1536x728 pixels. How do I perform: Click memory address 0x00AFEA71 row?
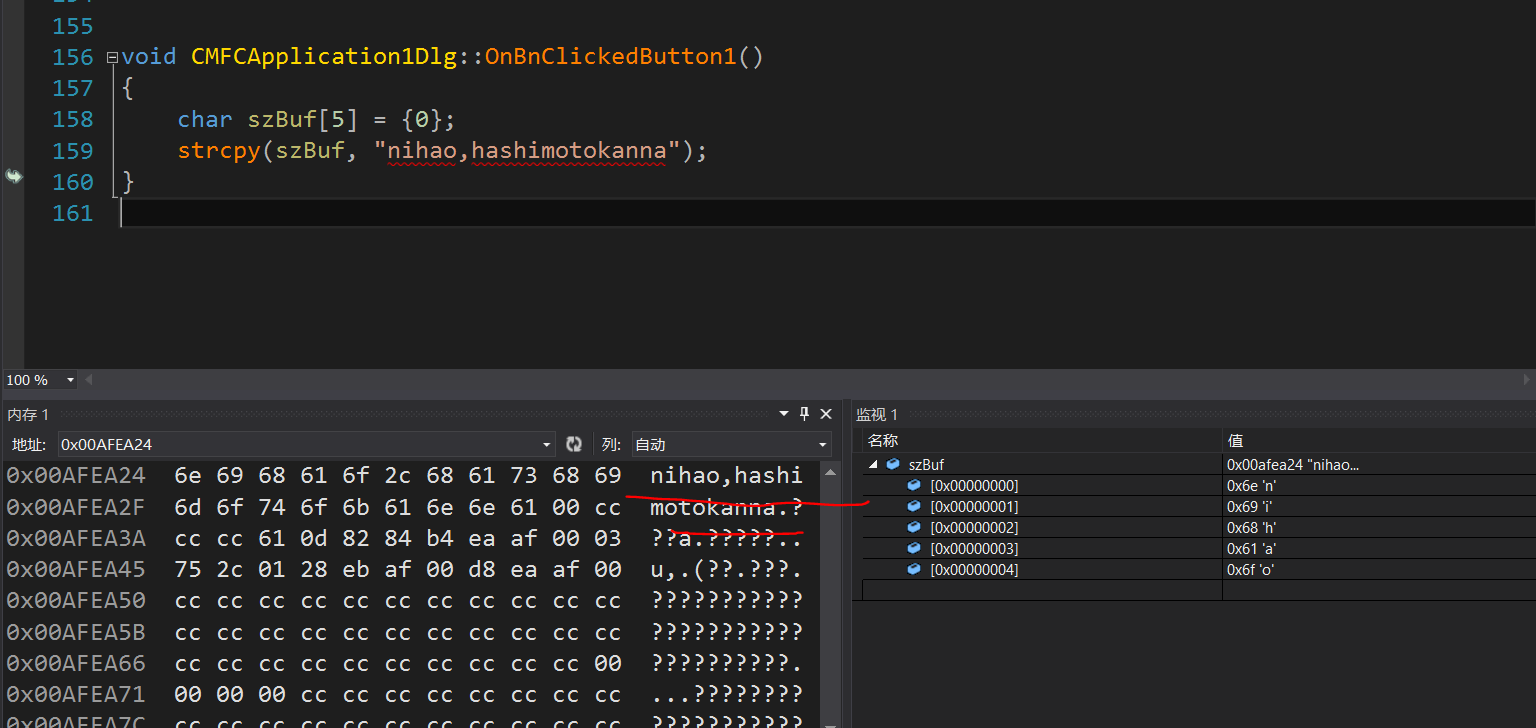coord(76,694)
